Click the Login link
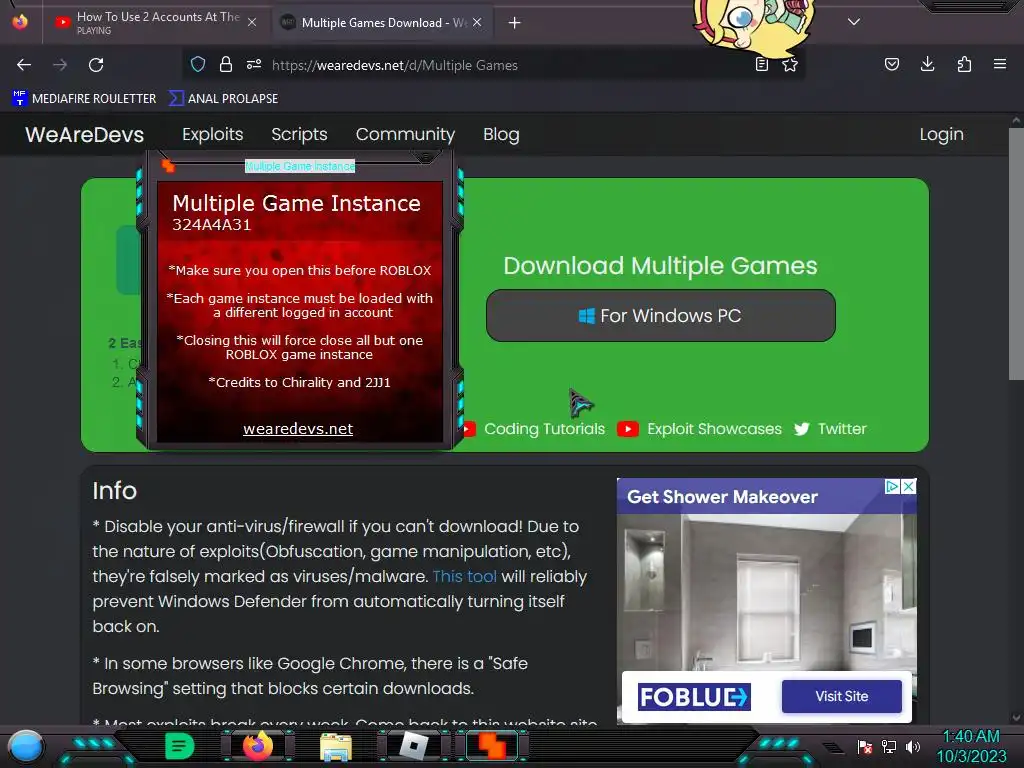 941,135
